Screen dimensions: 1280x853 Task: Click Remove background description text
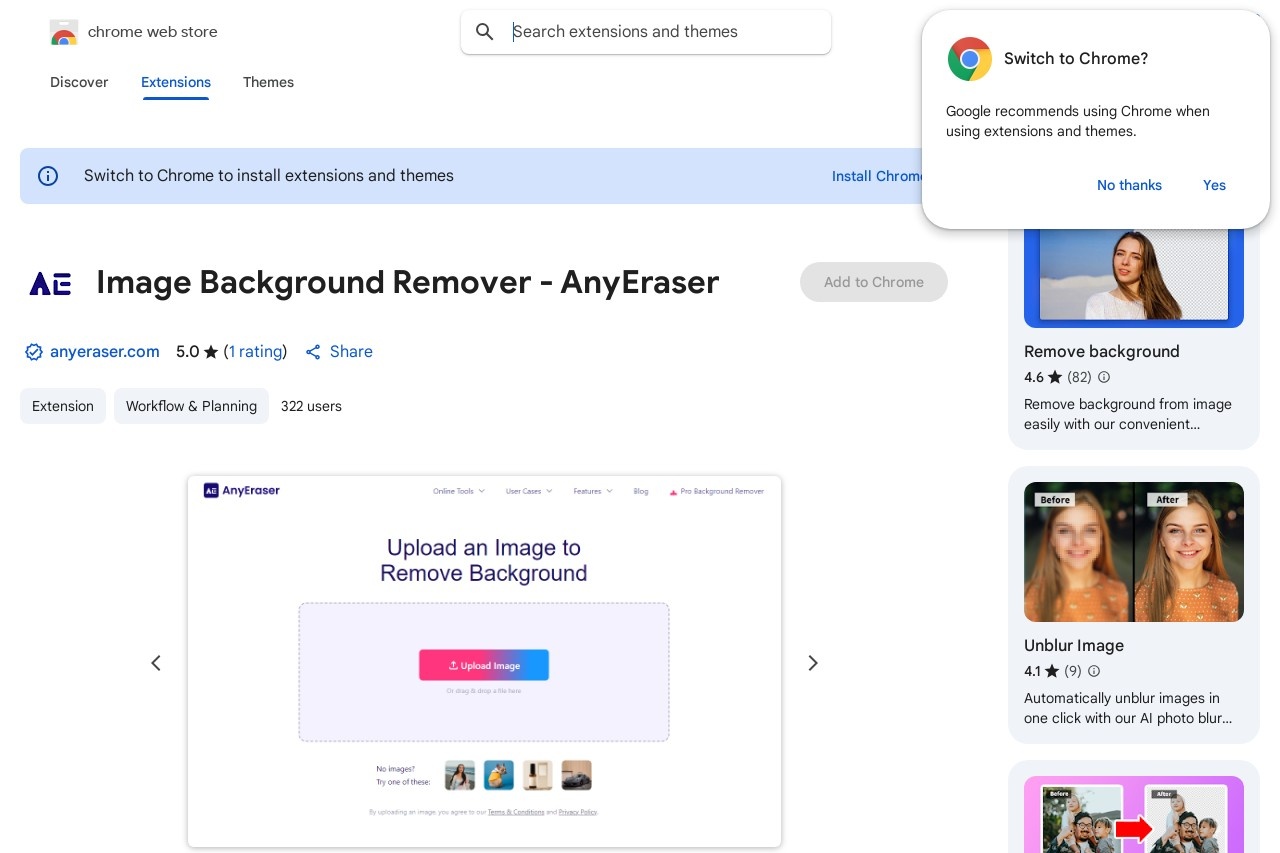click(1128, 414)
